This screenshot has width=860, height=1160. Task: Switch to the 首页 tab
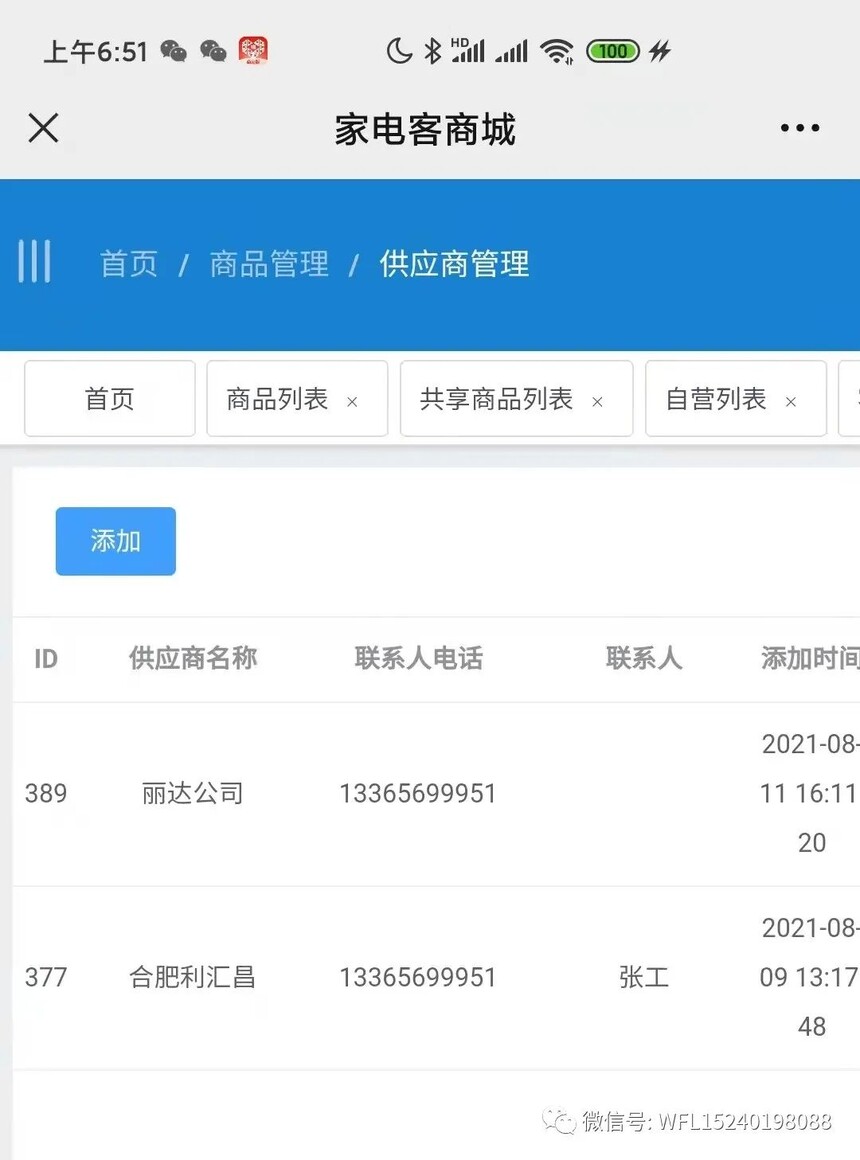pos(110,399)
